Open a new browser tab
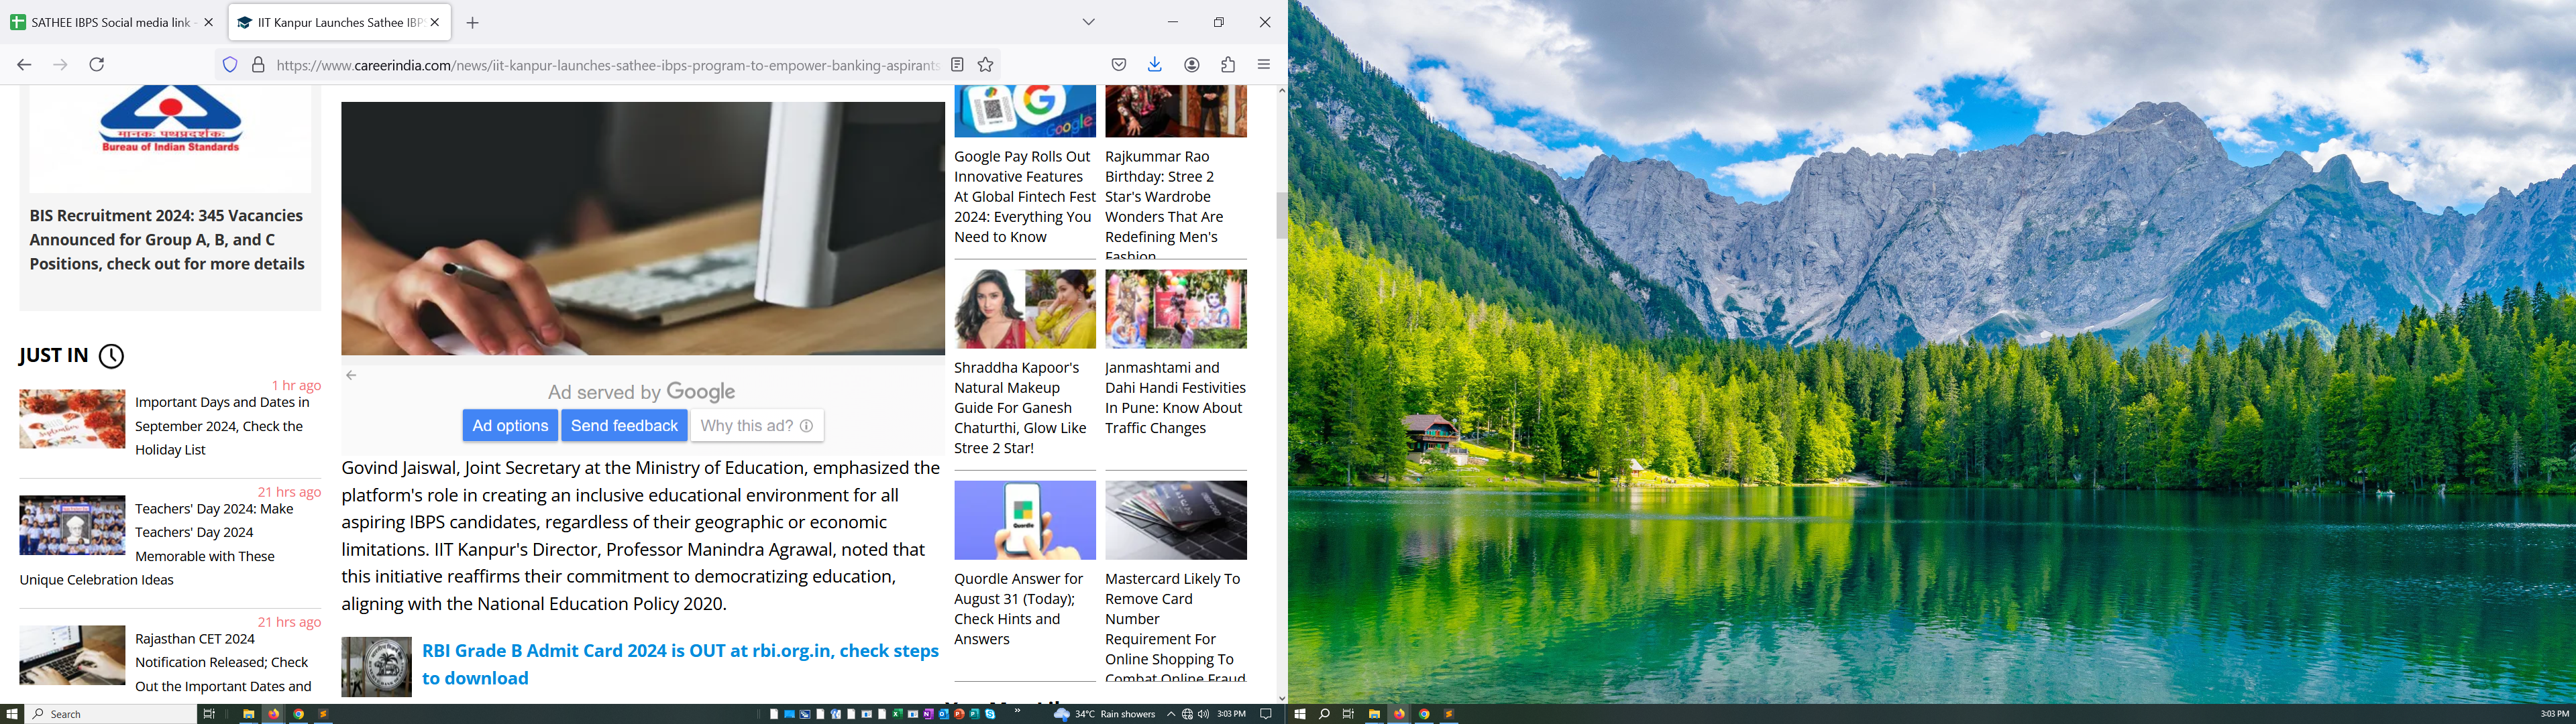This screenshot has width=2576, height=724. coord(472,23)
